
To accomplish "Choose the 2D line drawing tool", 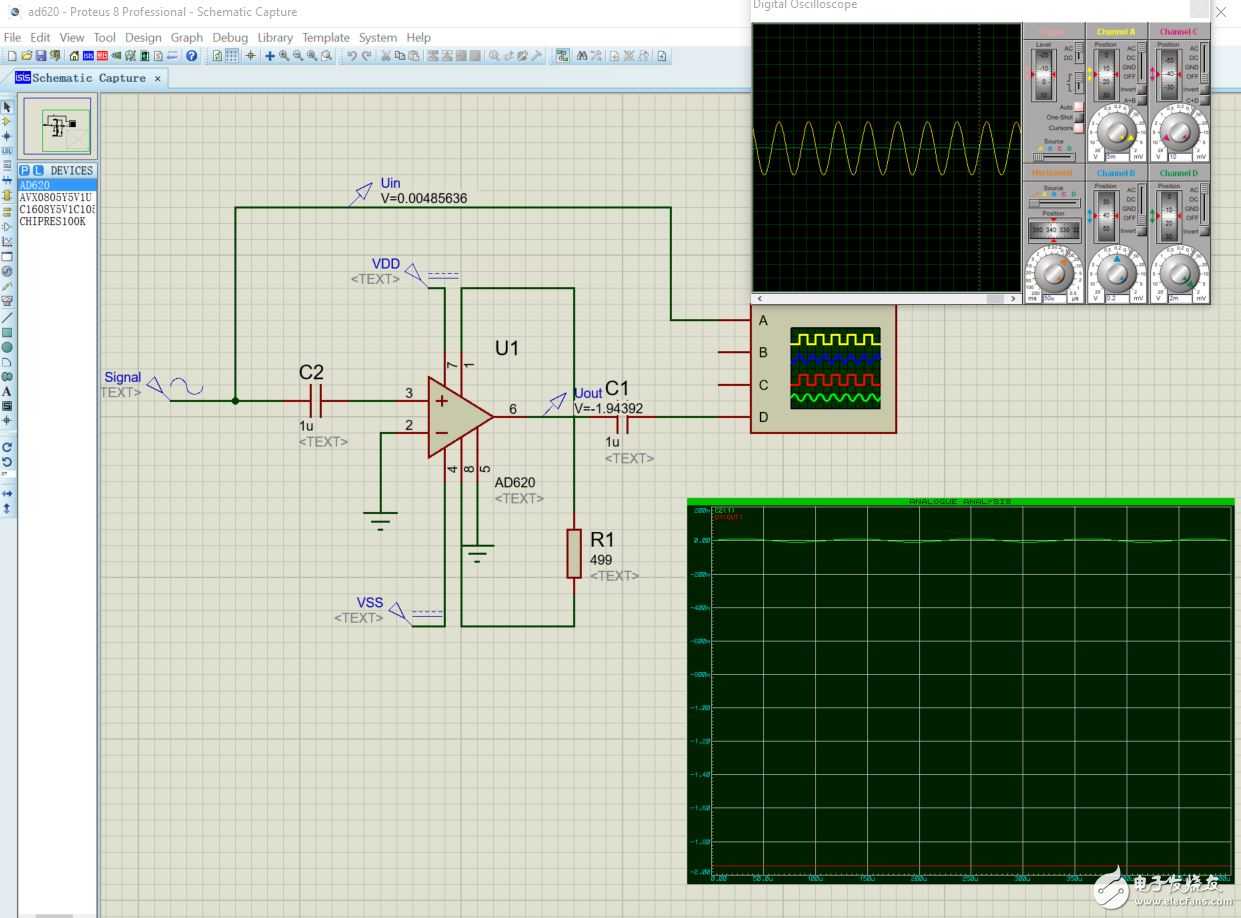I will click(9, 316).
